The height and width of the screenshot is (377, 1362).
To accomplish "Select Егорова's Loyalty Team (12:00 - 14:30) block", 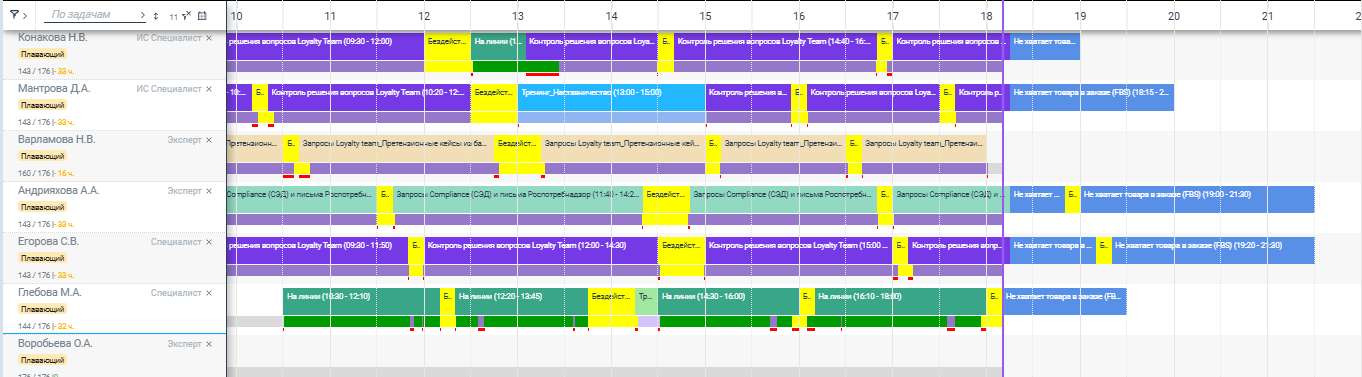I will coord(541,250).
